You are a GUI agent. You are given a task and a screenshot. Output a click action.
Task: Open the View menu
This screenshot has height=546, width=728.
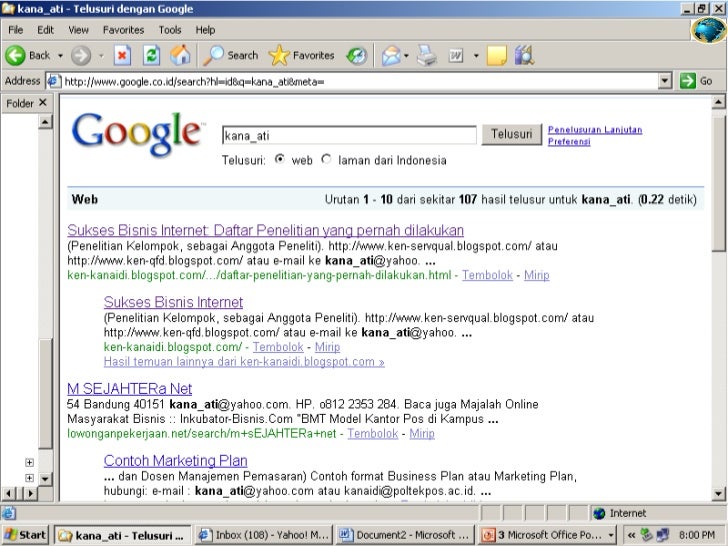(x=78, y=30)
